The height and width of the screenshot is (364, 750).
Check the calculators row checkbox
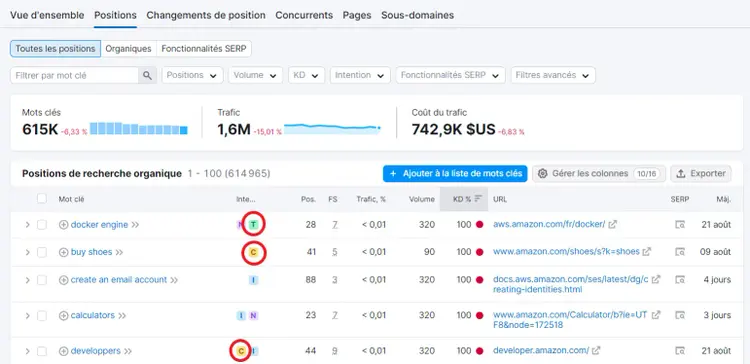click(42, 316)
